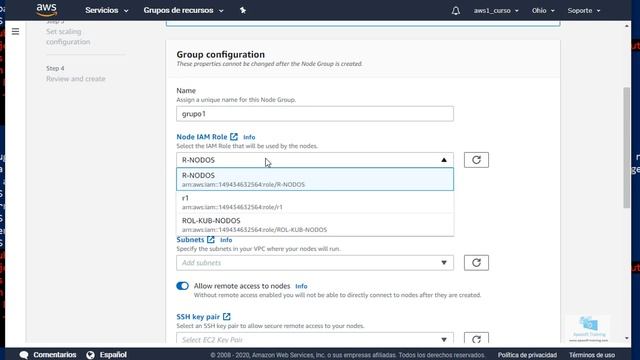Click the Name field containing grupo1

click(315, 114)
